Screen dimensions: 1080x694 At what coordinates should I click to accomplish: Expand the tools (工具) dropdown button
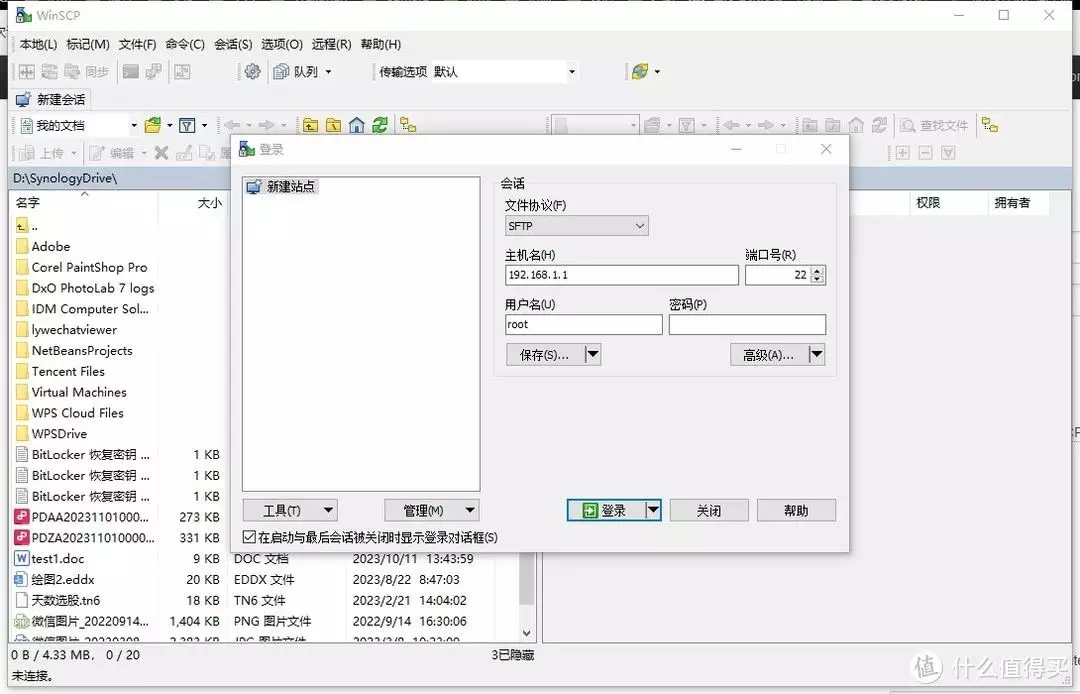pyautogui.click(x=290, y=510)
